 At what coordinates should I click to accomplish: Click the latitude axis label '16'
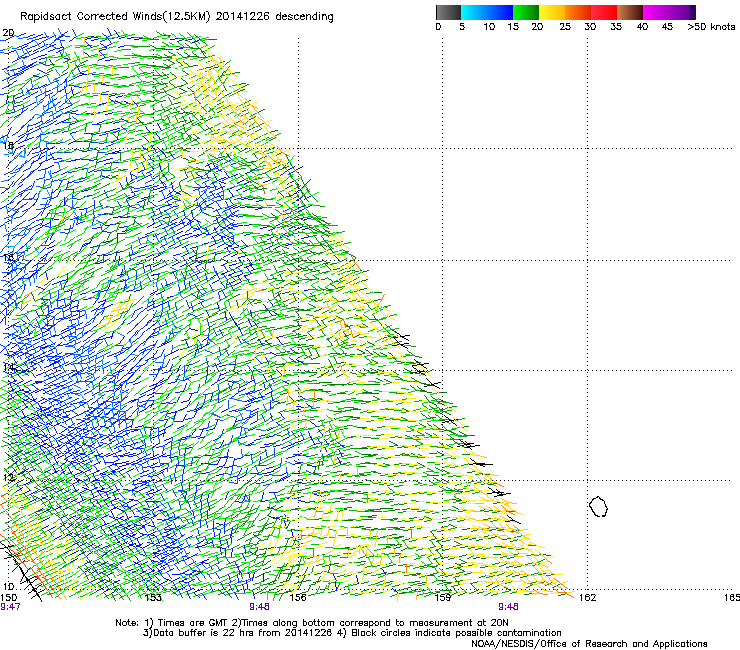point(8,257)
